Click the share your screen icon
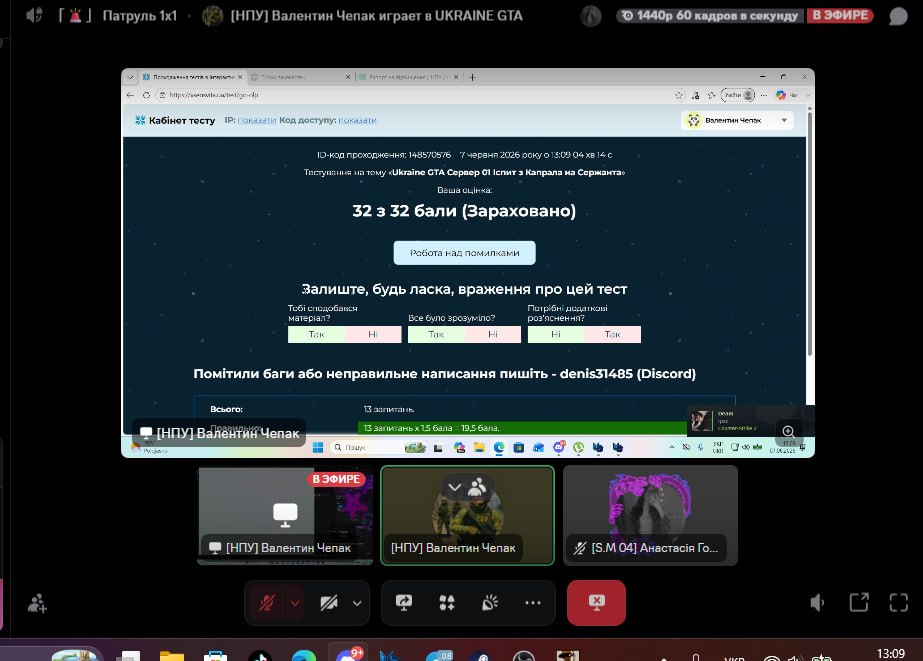923x661 pixels. 404,603
